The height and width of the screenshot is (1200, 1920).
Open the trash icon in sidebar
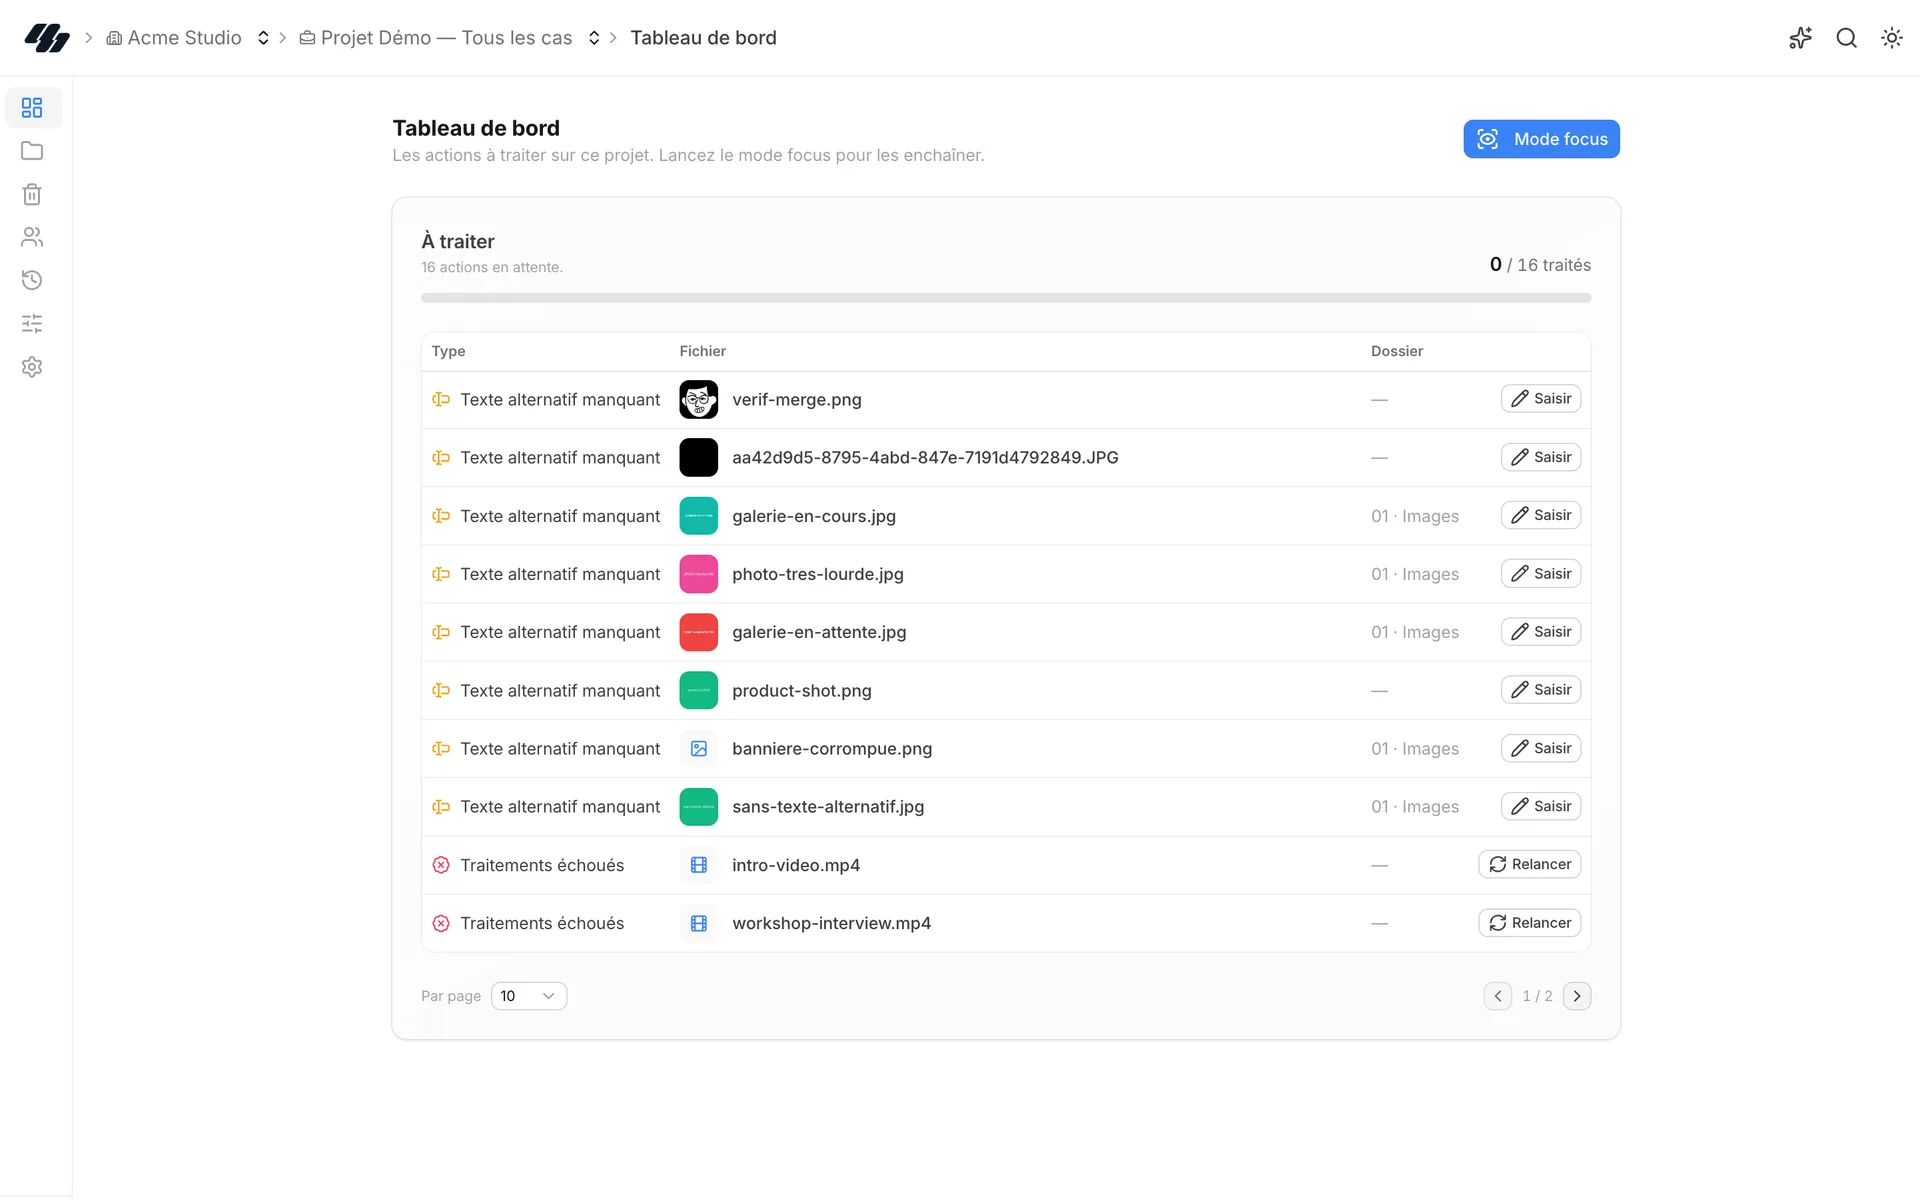point(32,194)
